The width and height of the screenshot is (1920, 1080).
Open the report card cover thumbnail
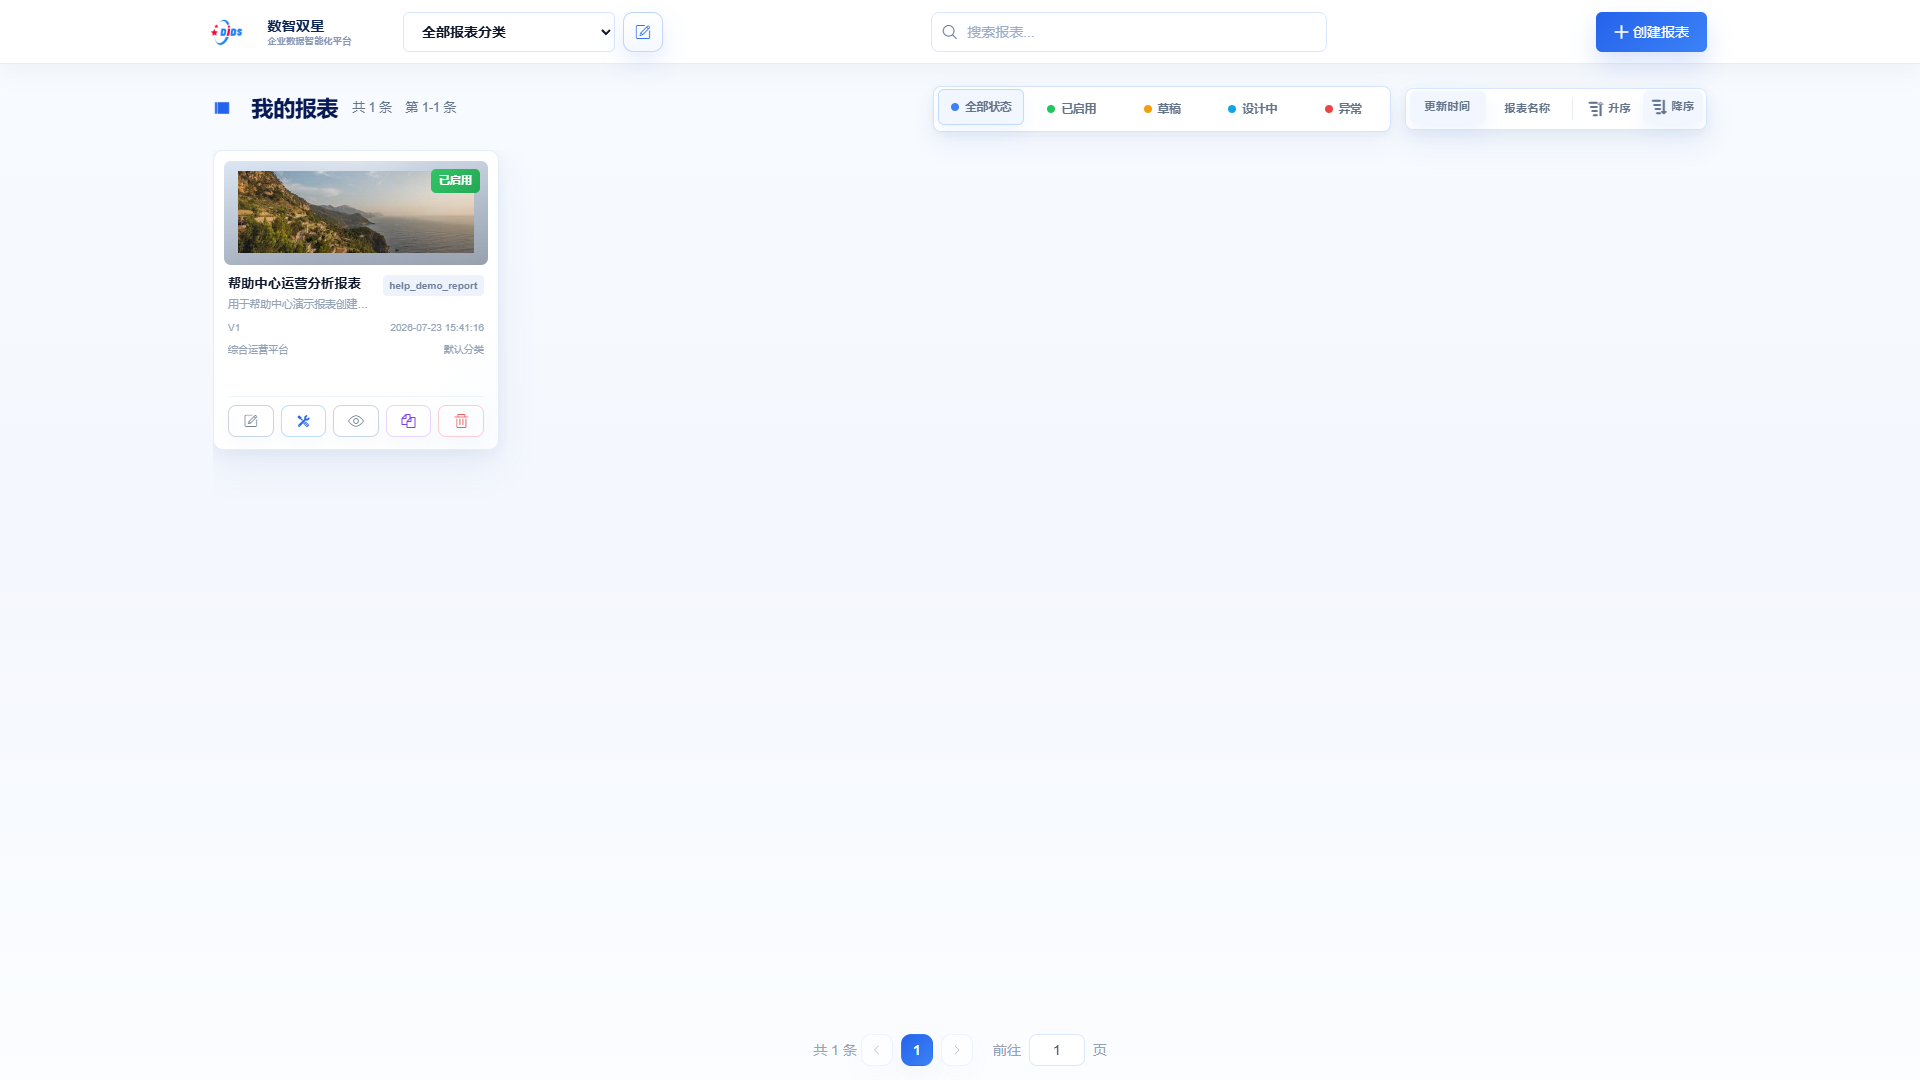(356, 212)
